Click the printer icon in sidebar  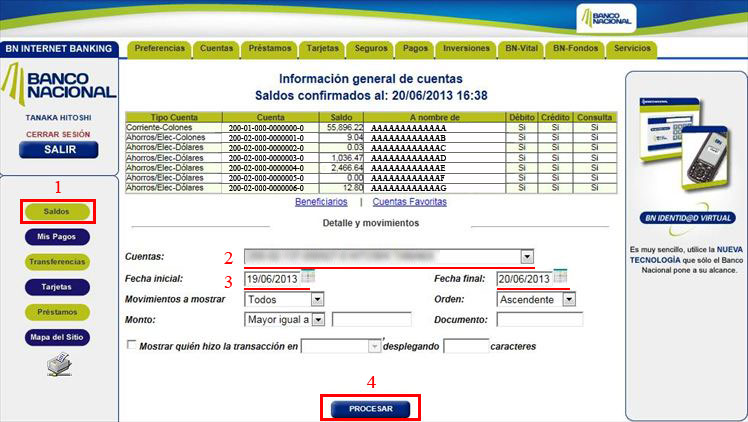(60, 364)
